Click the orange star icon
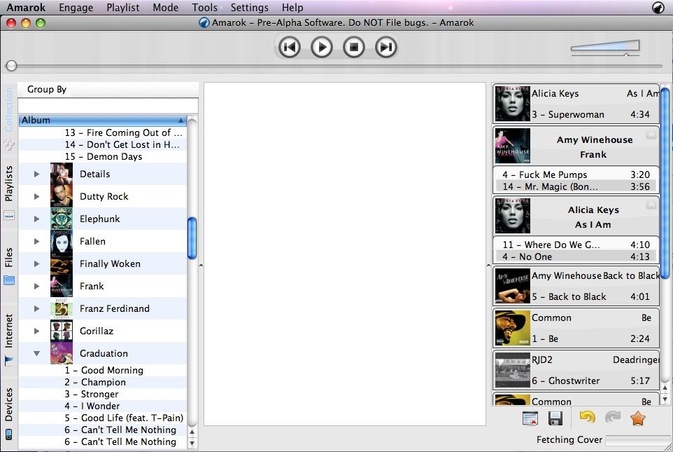Viewport: 673px width, 452px height. point(638,419)
